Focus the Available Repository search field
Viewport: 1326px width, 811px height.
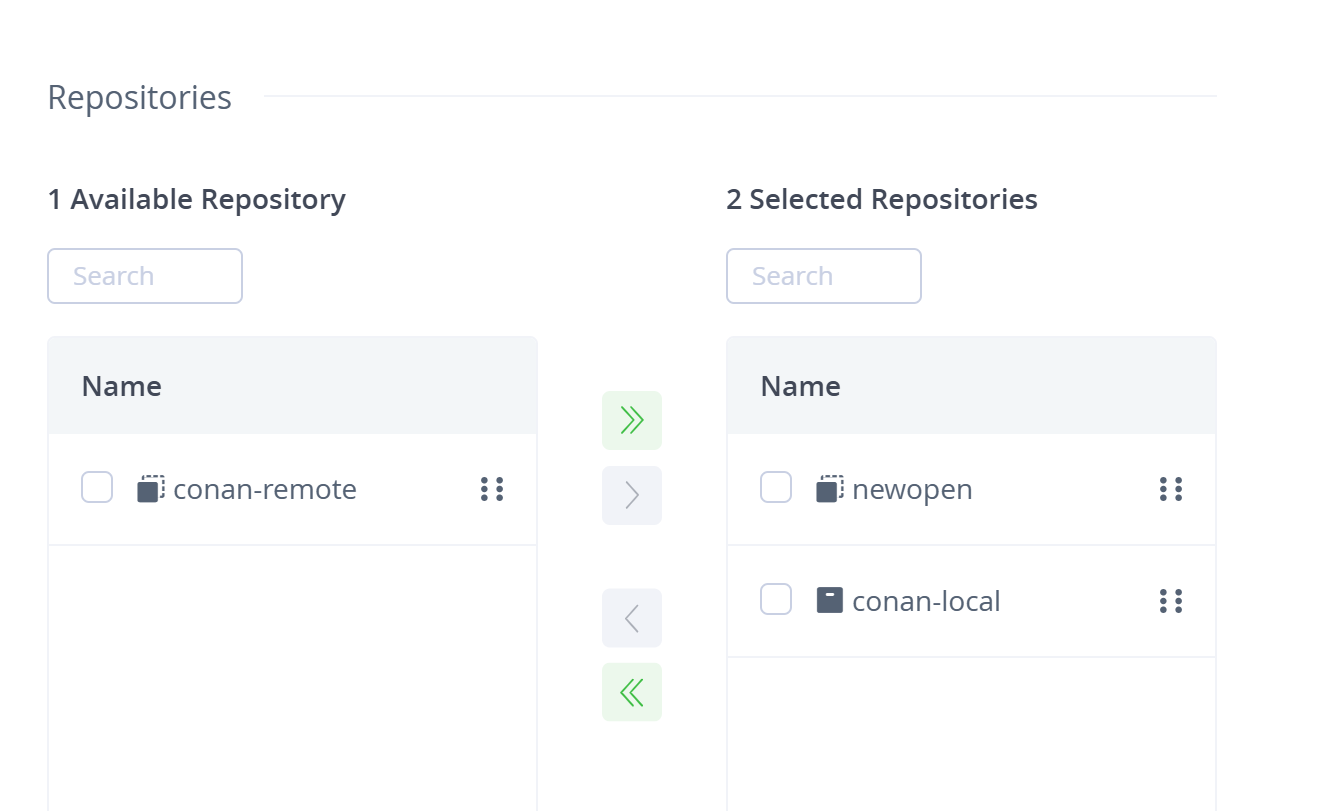[x=145, y=276]
